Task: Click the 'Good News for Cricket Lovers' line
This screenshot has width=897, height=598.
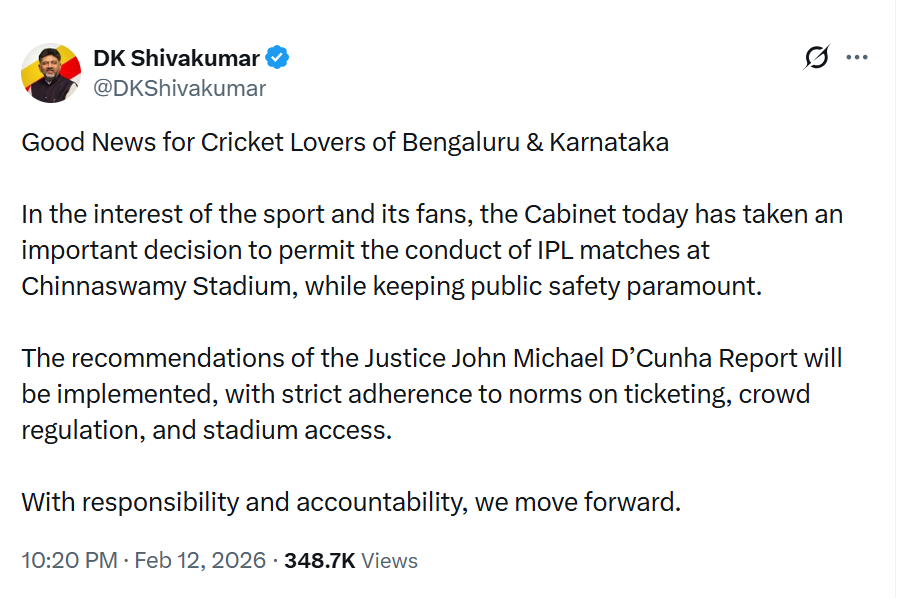Action: pyautogui.click(x=345, y=142)
